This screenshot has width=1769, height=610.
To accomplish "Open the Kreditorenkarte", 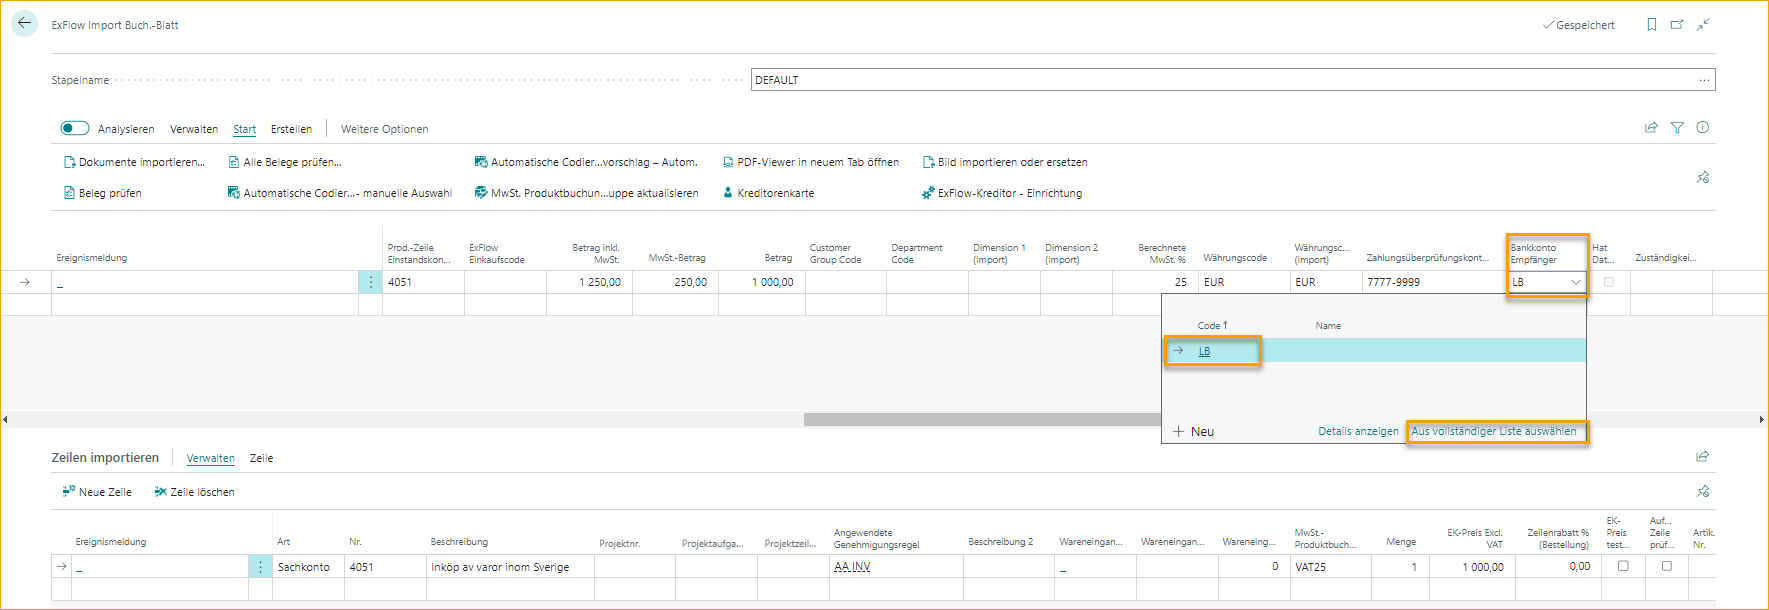I will click(768, 193).
